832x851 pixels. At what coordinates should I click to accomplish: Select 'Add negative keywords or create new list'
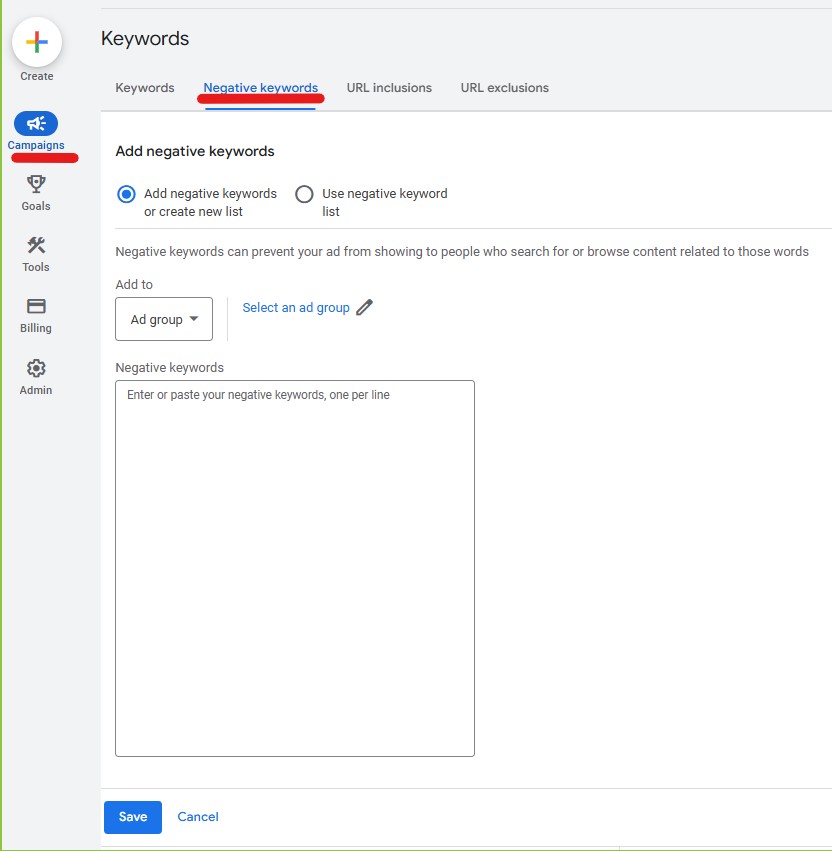pyautogui.click(x=126, y=194)
